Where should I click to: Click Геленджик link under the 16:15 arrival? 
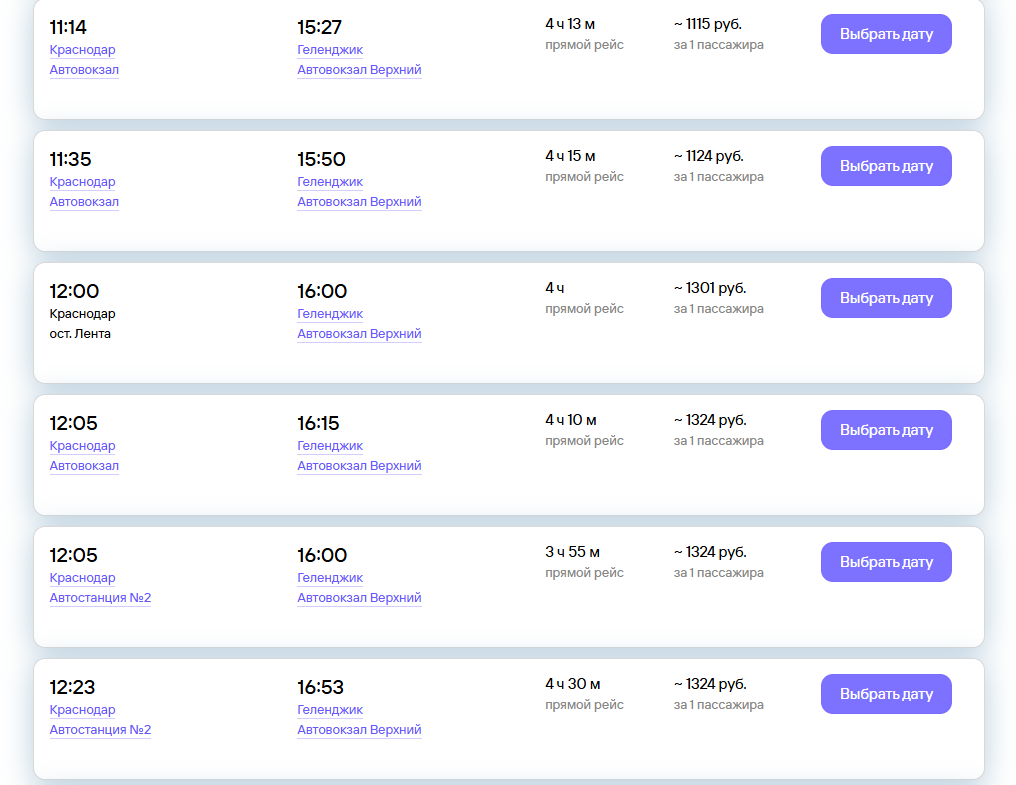click(330, 446)
